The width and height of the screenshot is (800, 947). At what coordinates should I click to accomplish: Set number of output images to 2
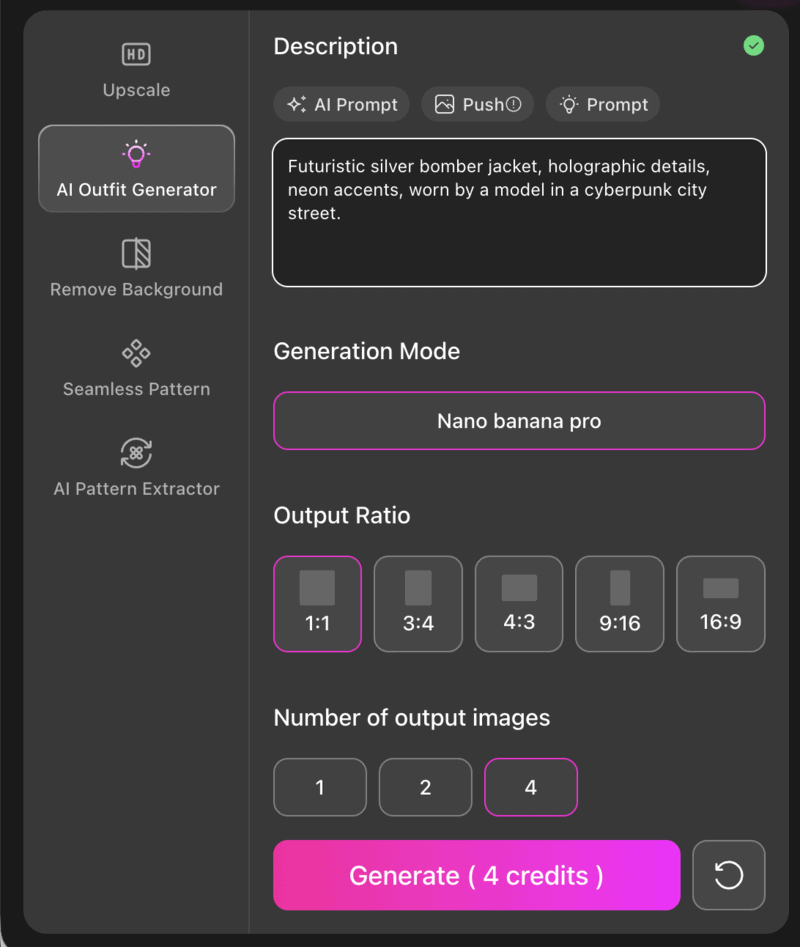tap(425, 787)
